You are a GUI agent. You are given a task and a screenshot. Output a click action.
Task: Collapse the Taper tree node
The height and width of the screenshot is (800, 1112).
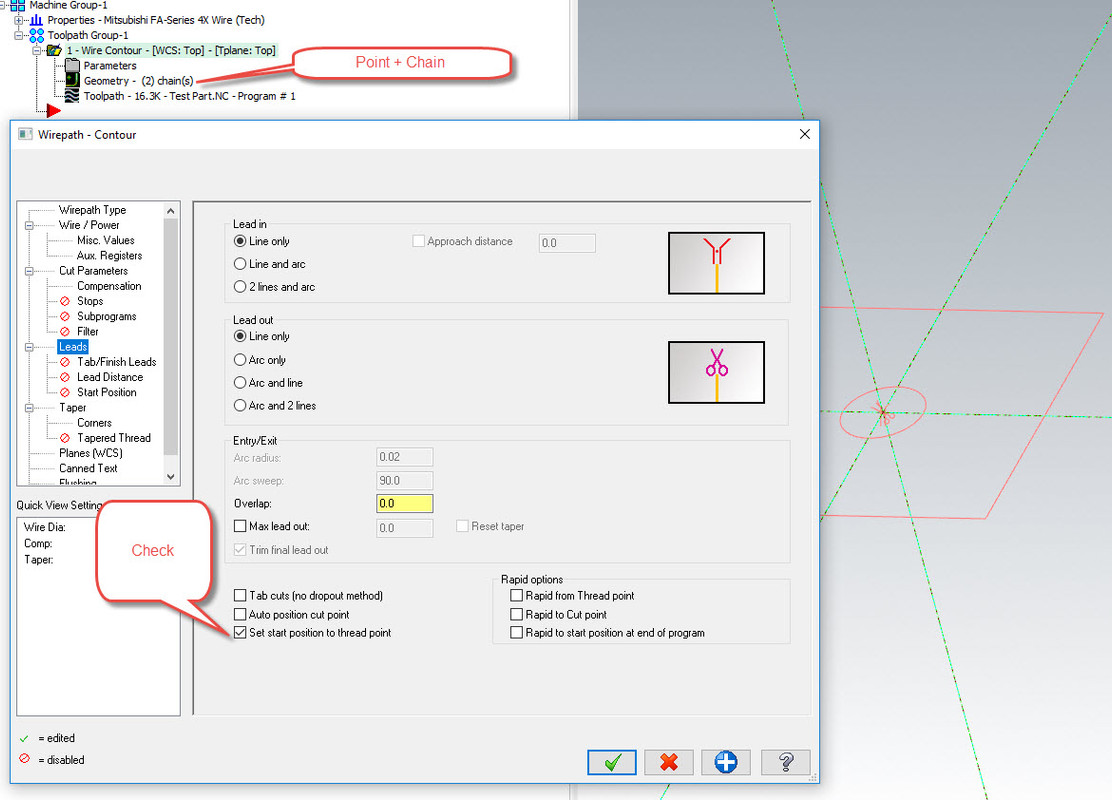(29, 408)
